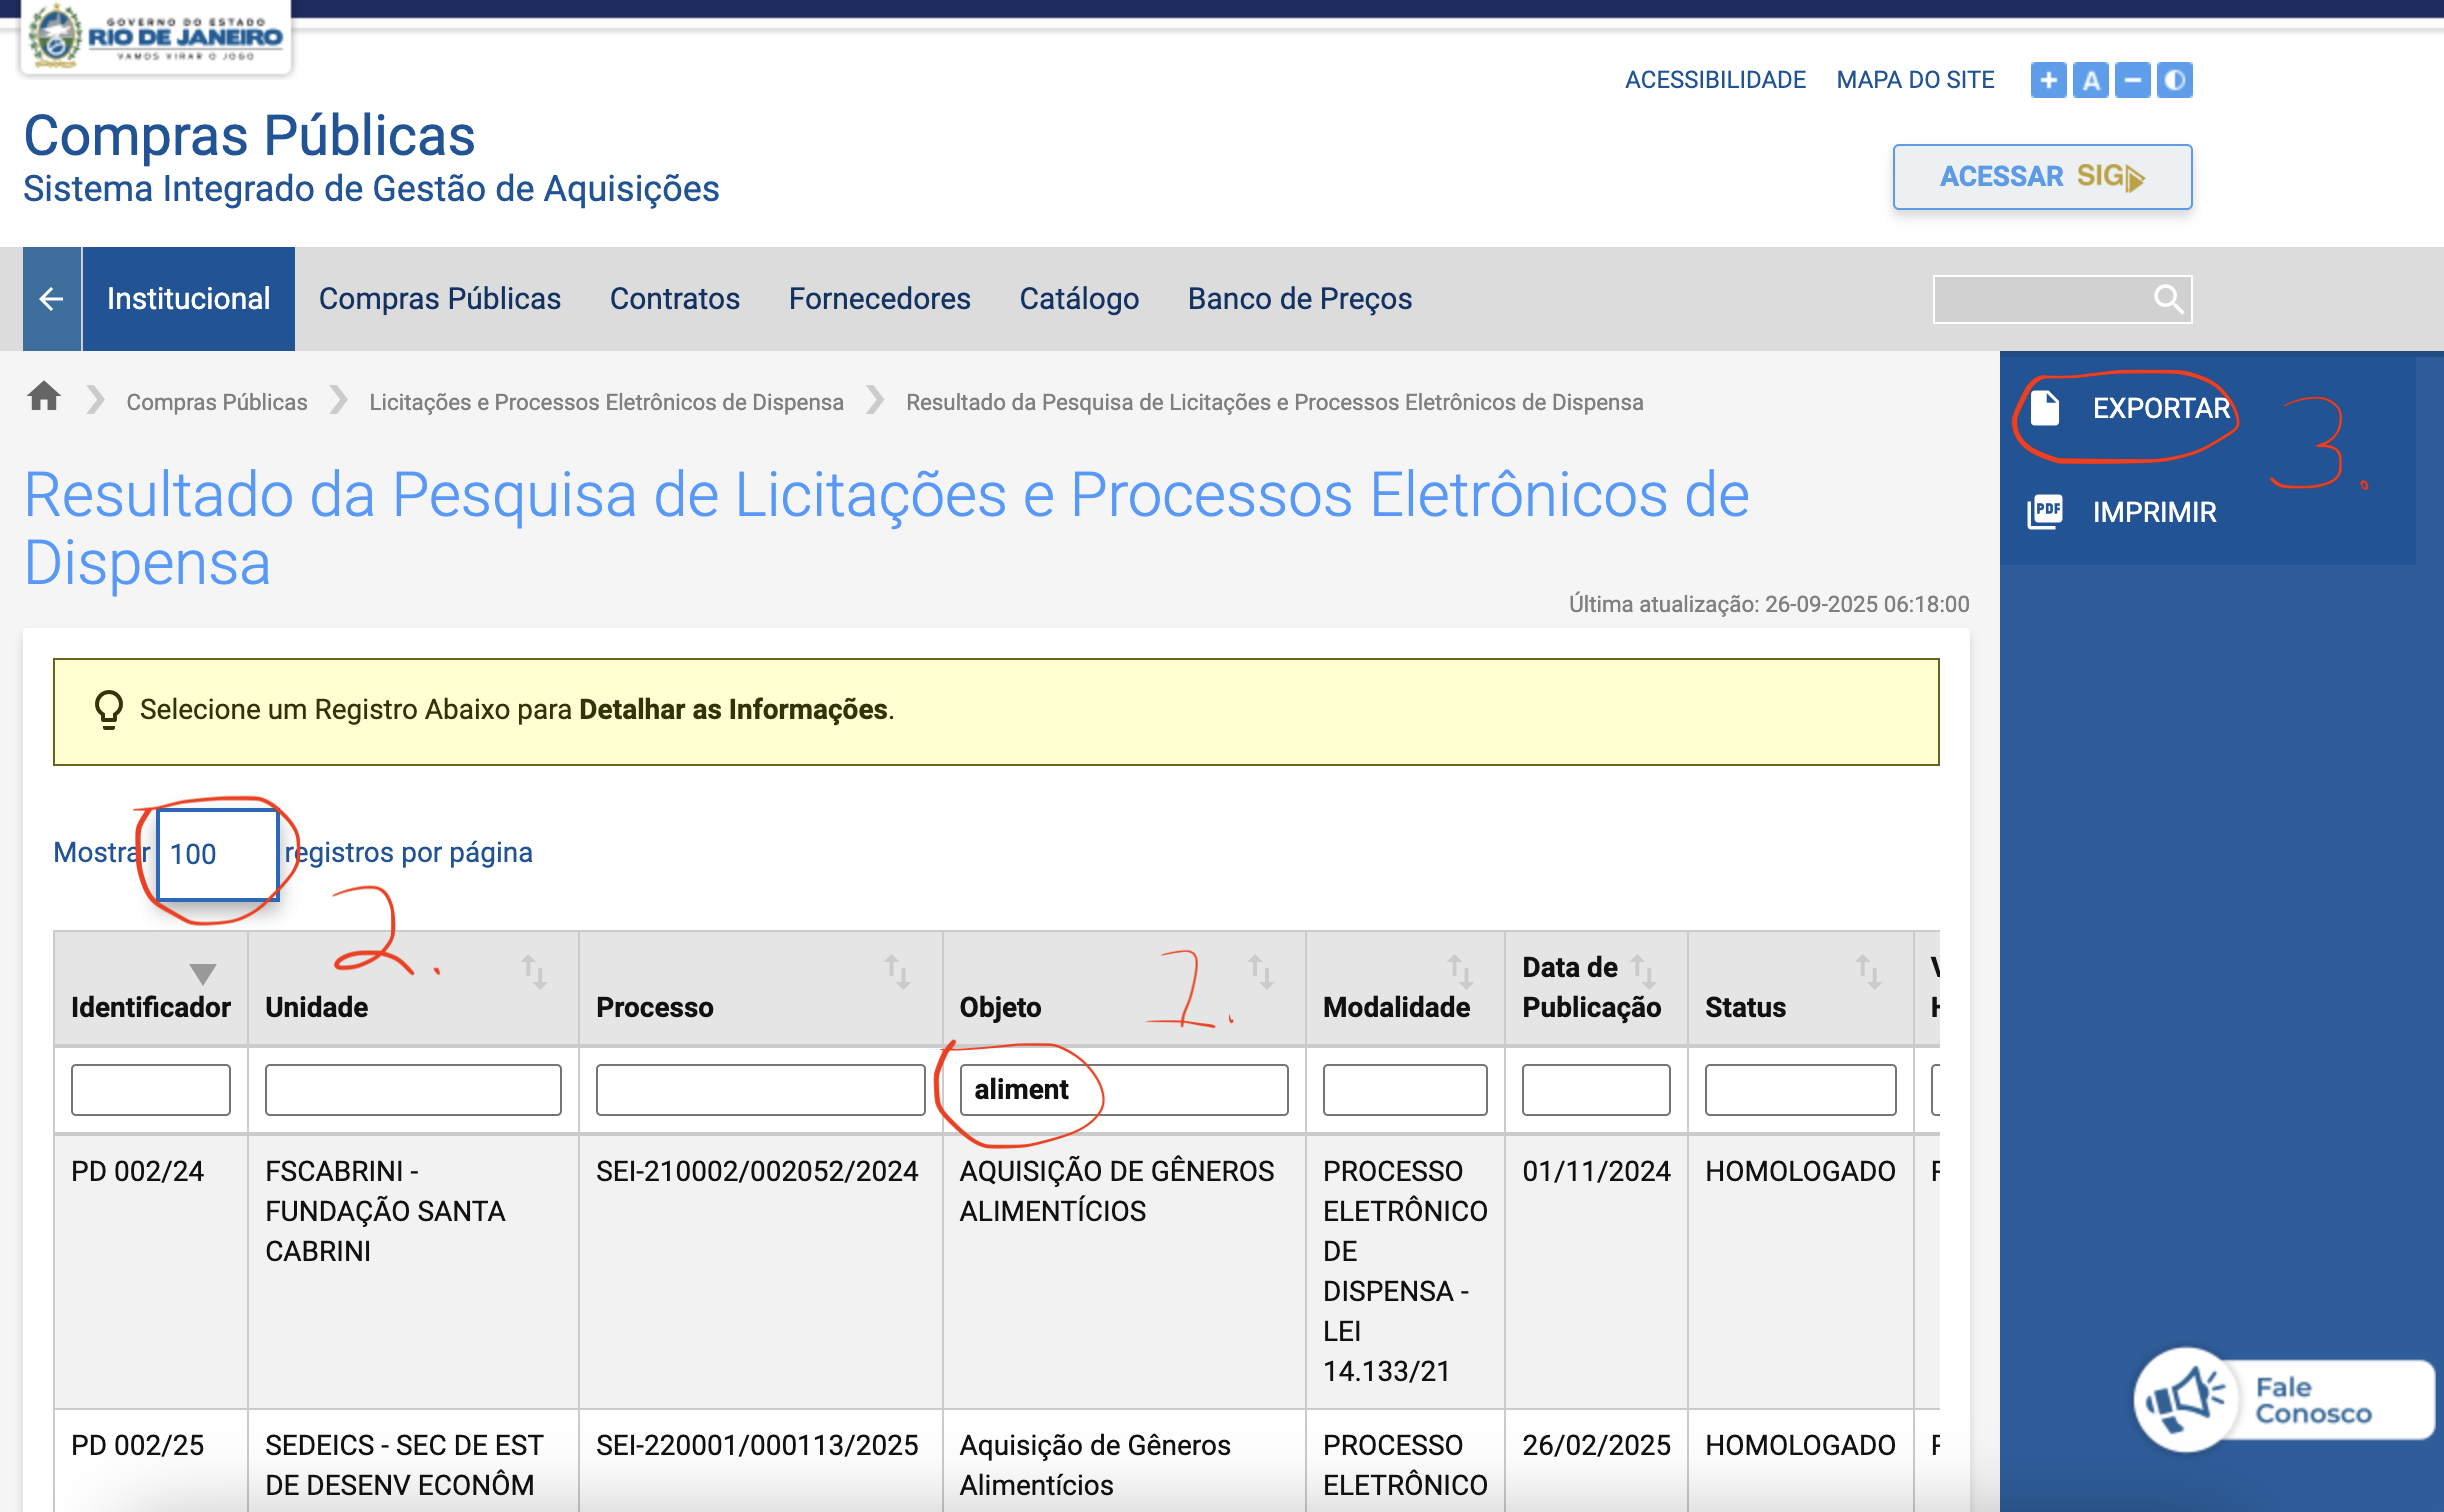Image resolution: width=2444 pixels, height=1512 pixels.
Task: Click the home icon in breadcrumb
Action: pyautogui.click(x=43, y=398)
